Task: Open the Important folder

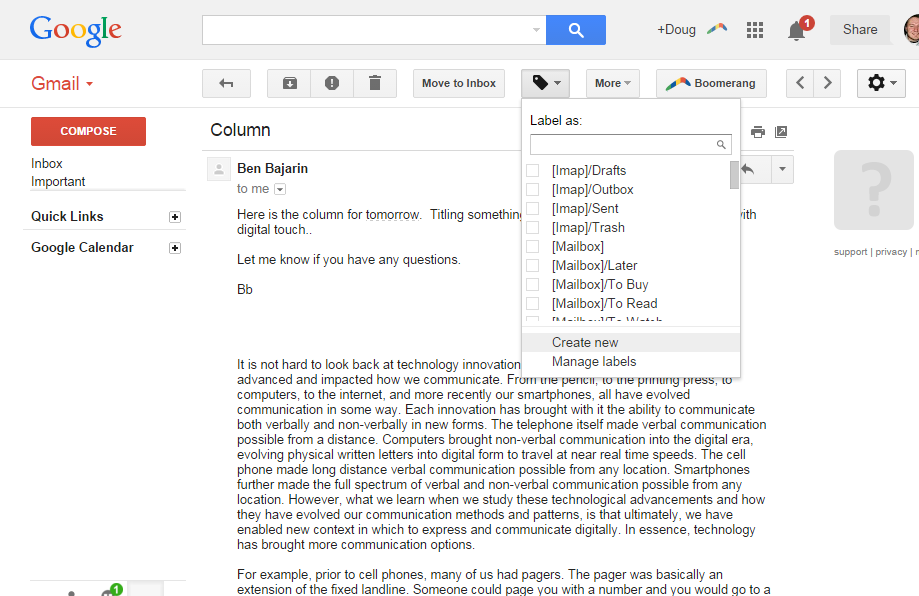Action: [58, 182]
